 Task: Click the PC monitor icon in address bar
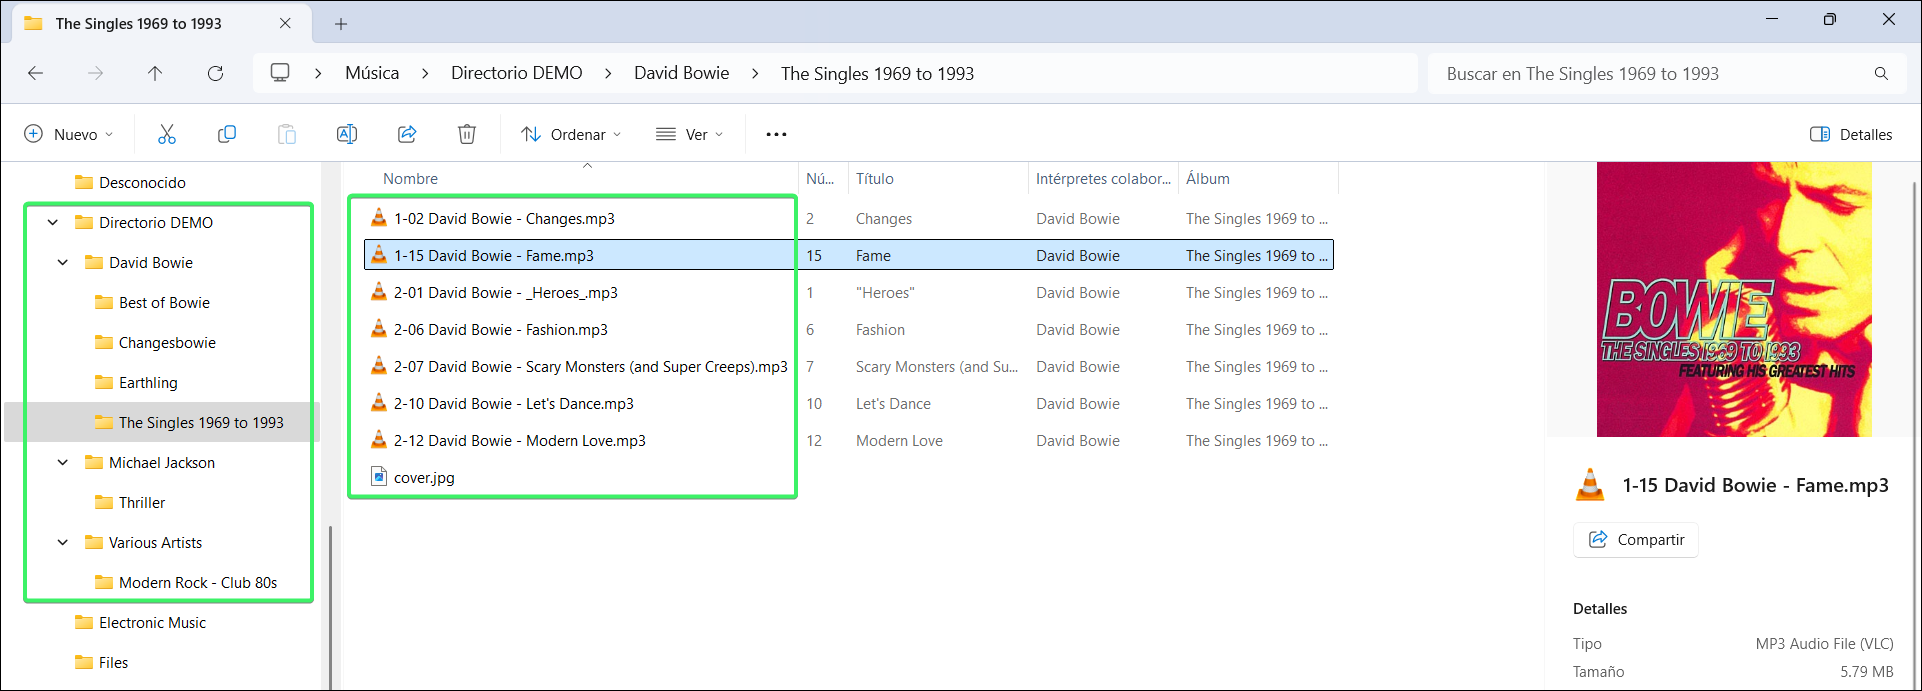(x=280, y=73)
